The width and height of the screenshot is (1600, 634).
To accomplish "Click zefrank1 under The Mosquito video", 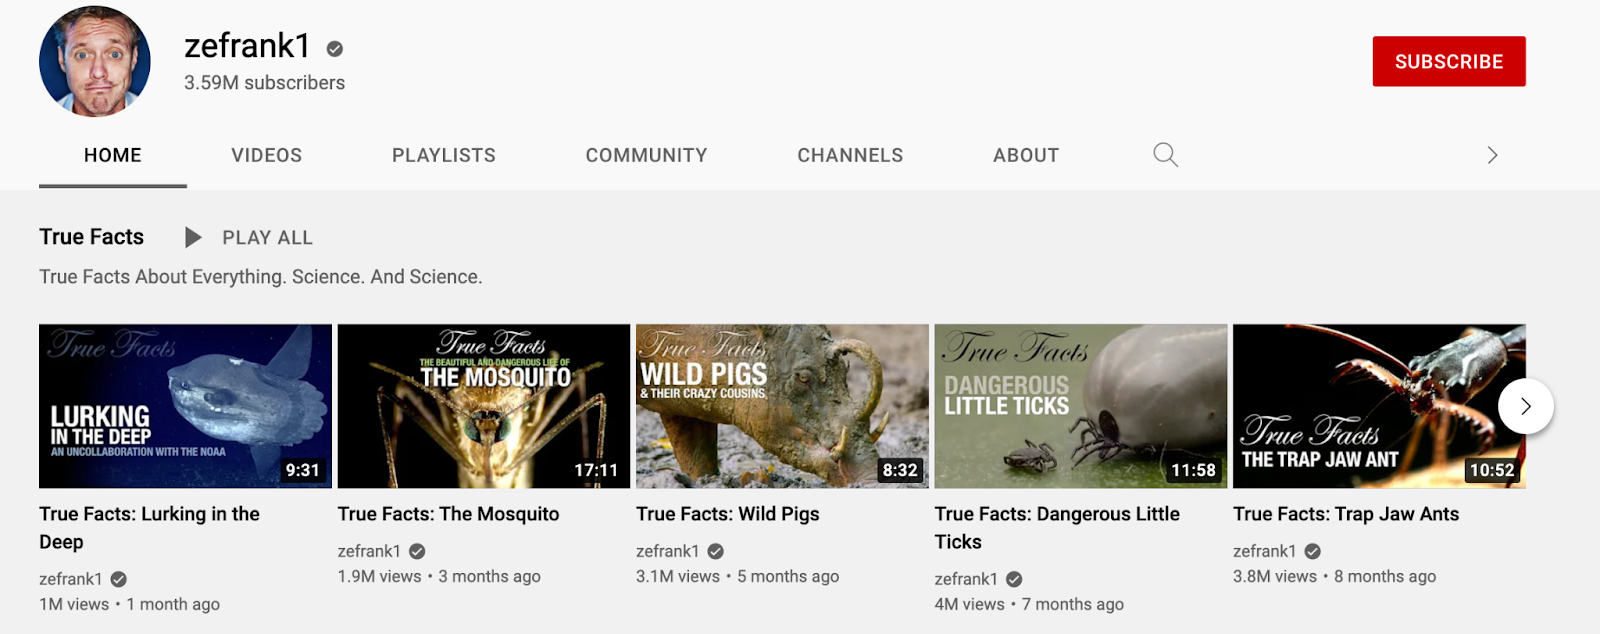I will 369,551.
